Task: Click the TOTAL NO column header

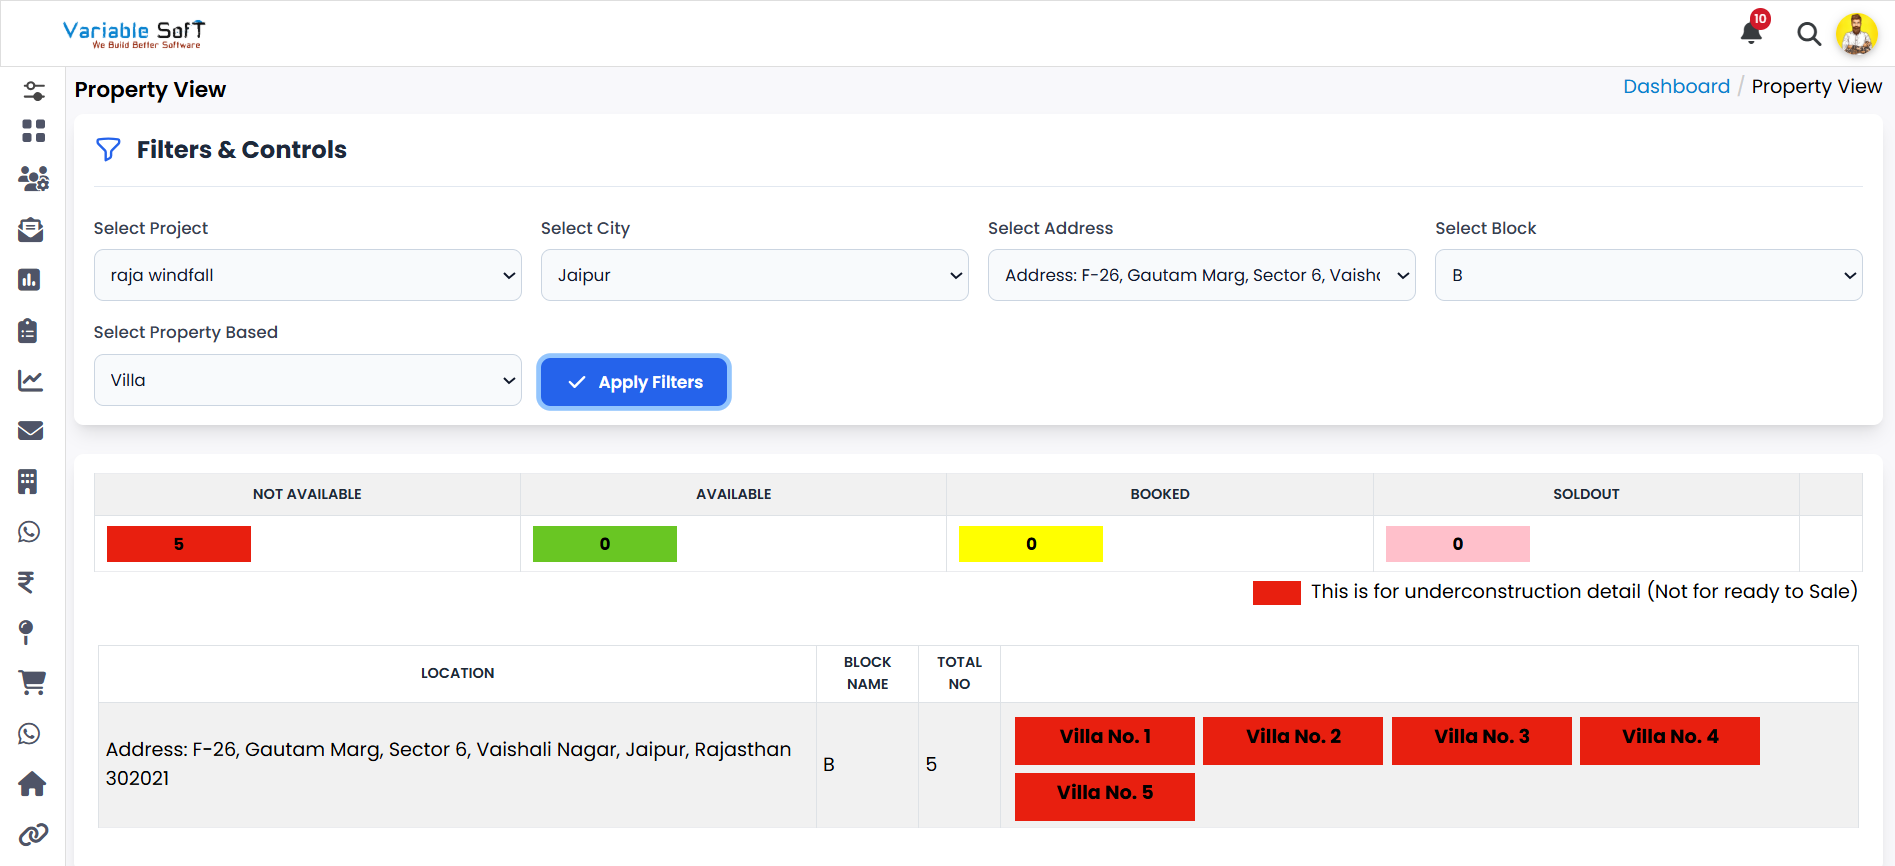Action: tap(959, 673)
